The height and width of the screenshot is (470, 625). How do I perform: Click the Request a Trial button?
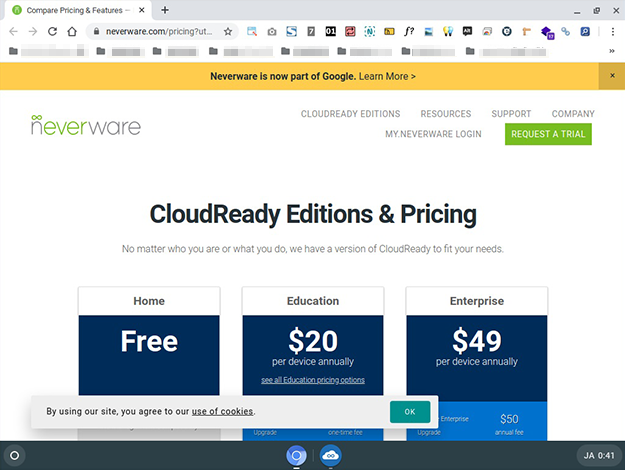(x=548, y=134)
